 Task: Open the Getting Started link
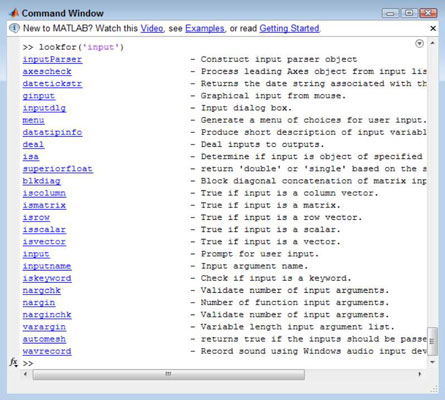point(289,28)
